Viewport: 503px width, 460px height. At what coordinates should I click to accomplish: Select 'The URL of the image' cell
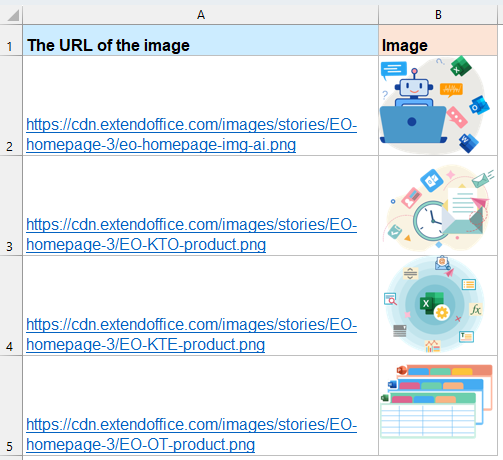pos(201,40)
